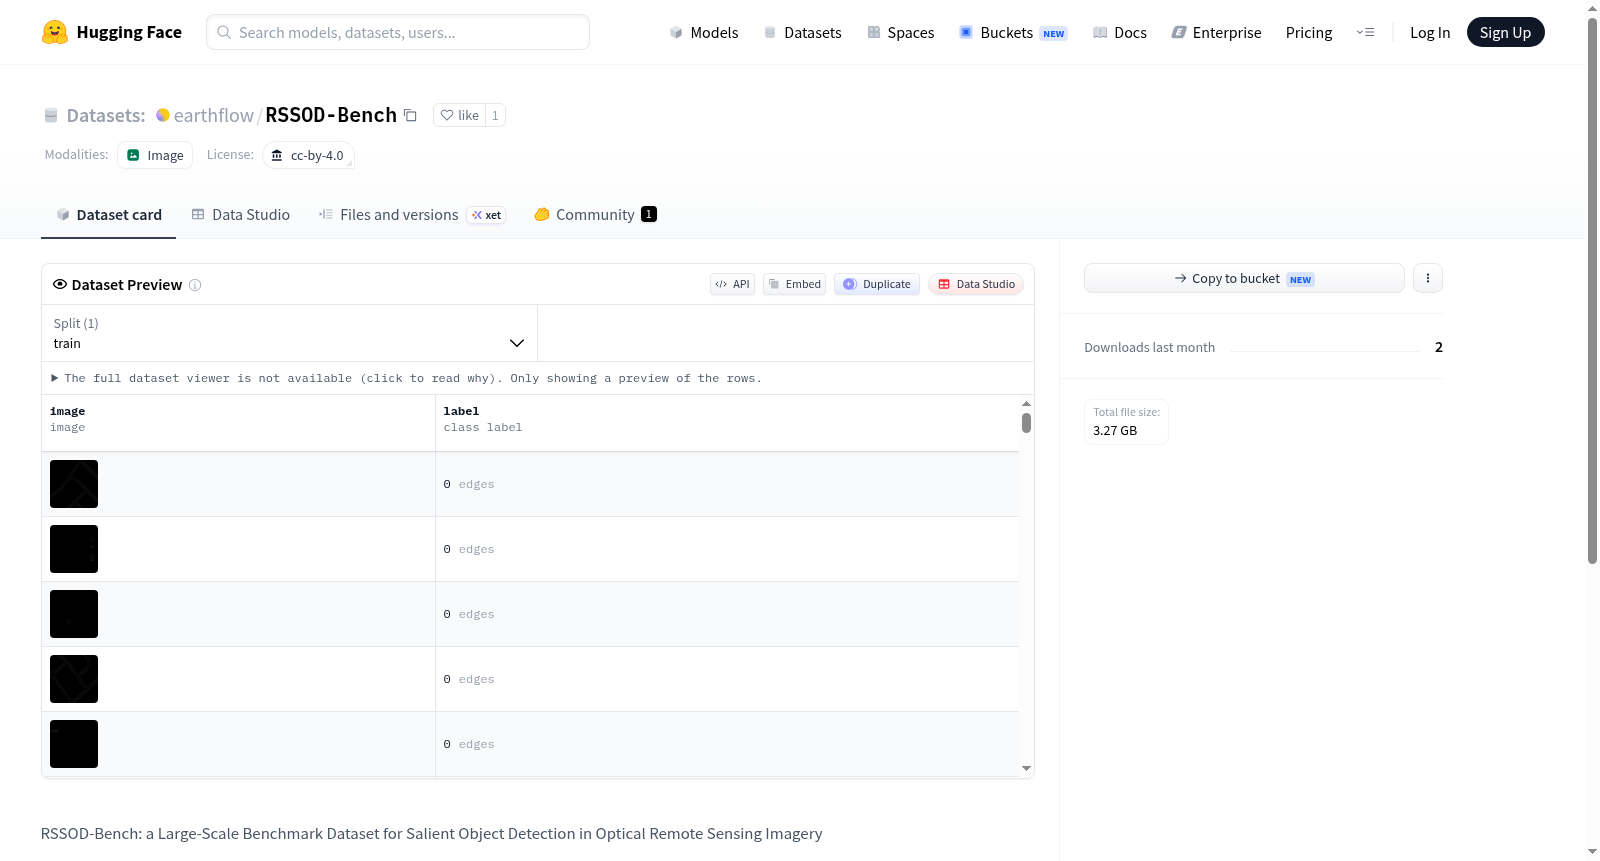
Task: Switch to the Data Studio tab
Action: click(x=241, y=215)
